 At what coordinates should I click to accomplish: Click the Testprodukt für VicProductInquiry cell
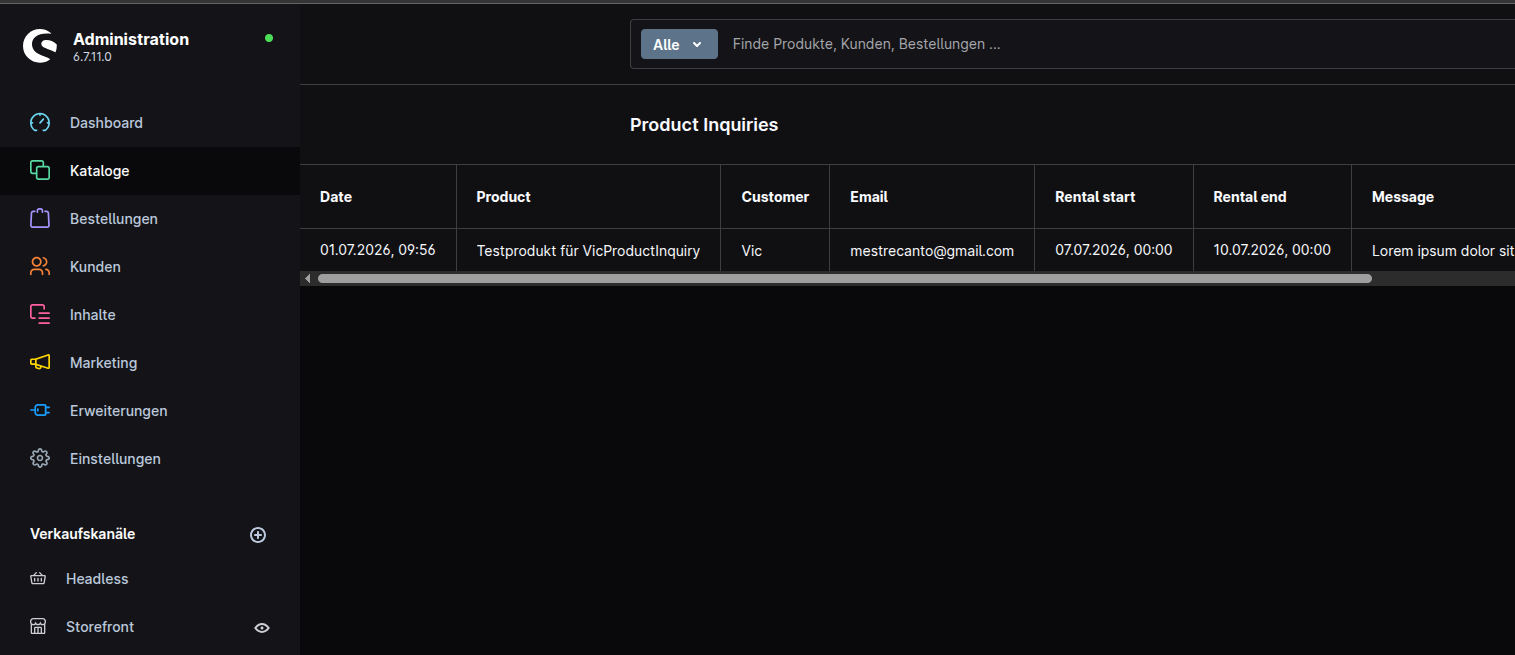pos(588,251)
